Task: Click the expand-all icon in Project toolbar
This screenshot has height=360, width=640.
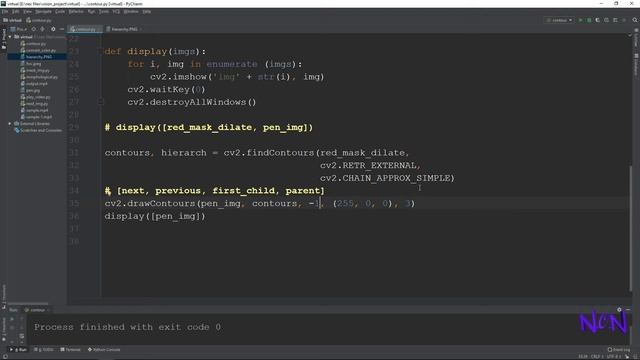Action: coord(42,29)
